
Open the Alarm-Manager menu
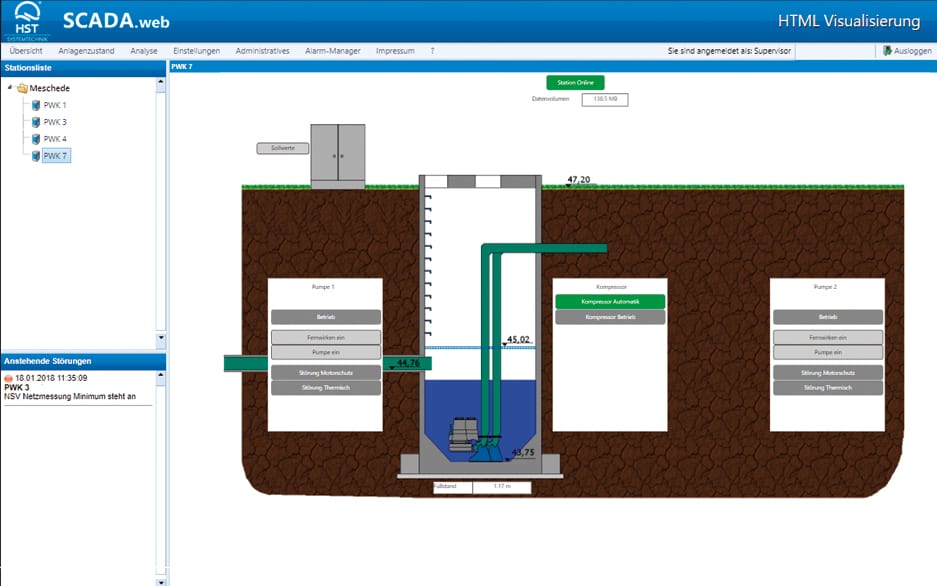(333, 51)
